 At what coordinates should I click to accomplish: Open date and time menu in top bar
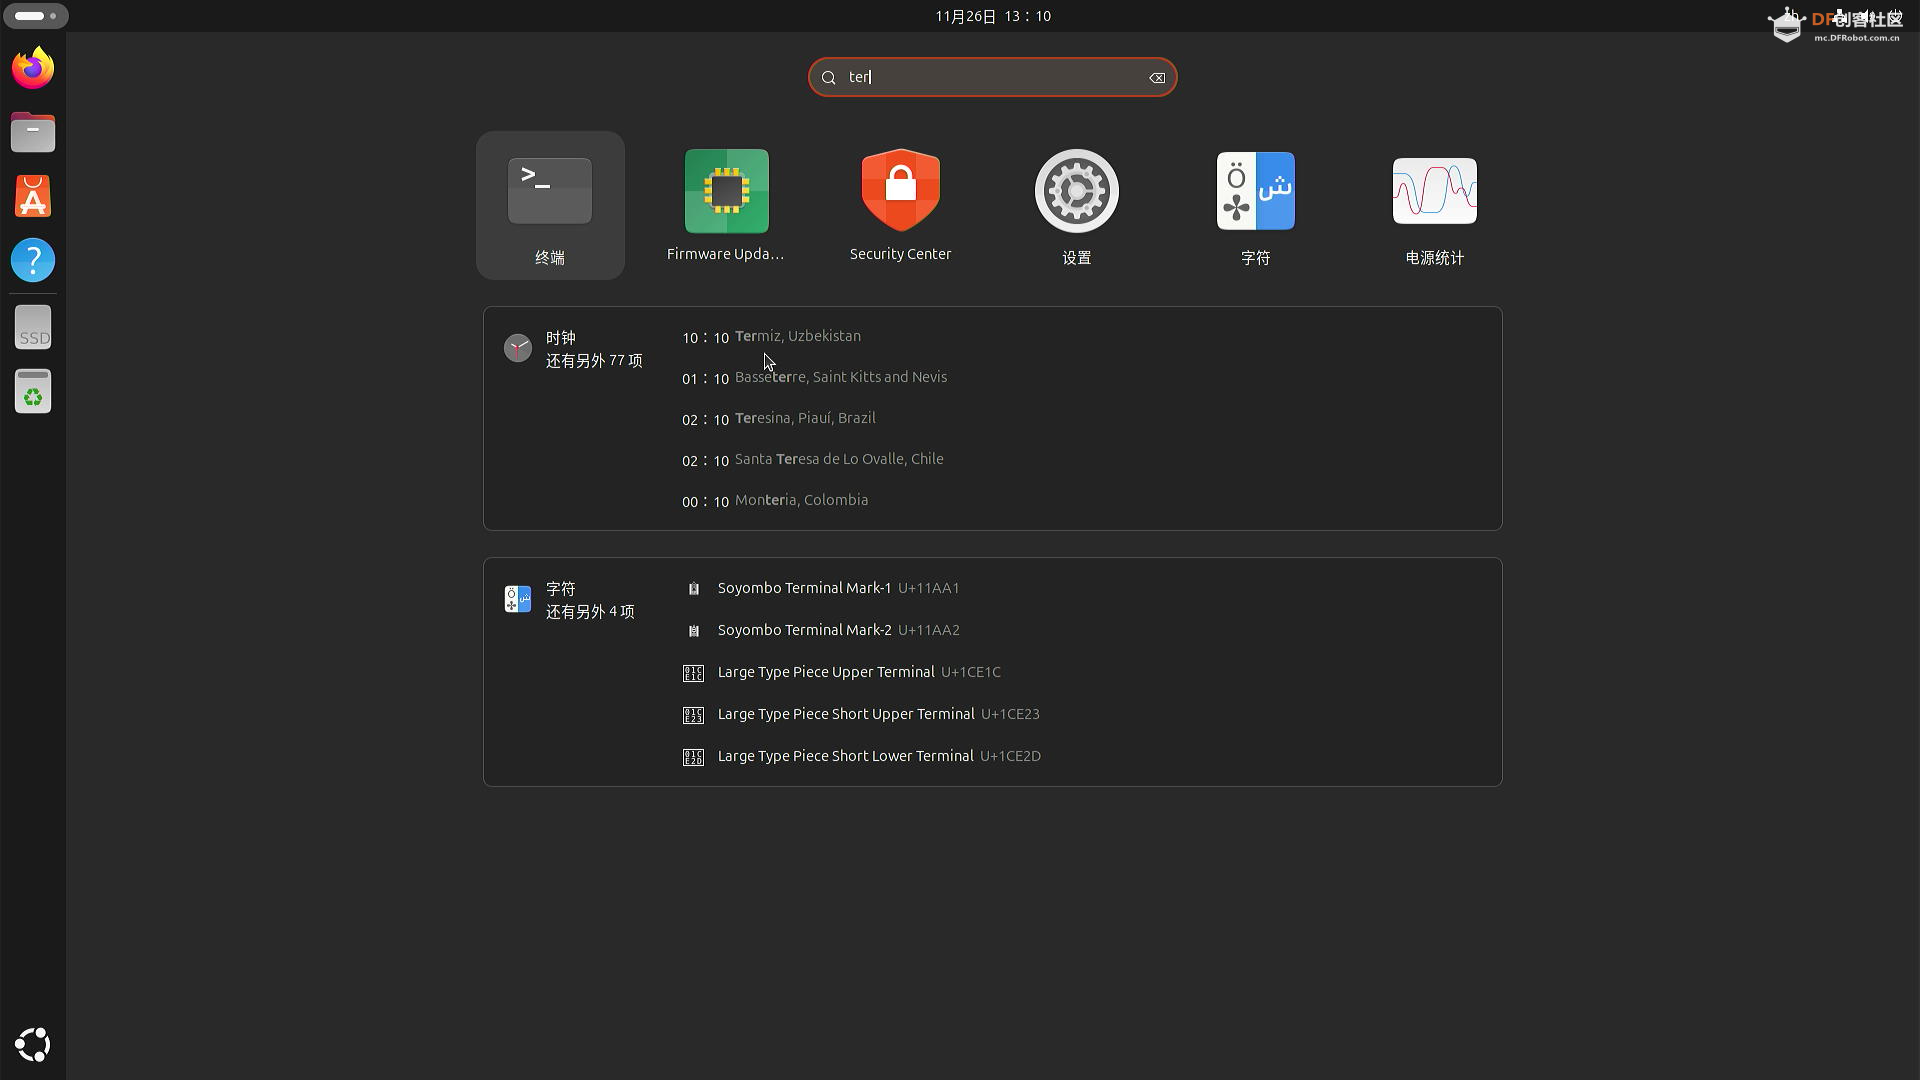coord(992,16)
